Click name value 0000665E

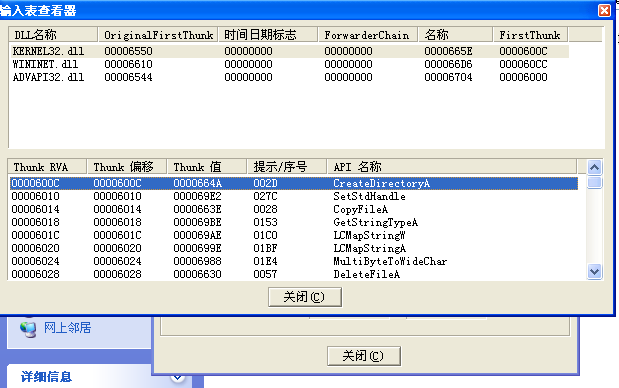click(448, 51)
